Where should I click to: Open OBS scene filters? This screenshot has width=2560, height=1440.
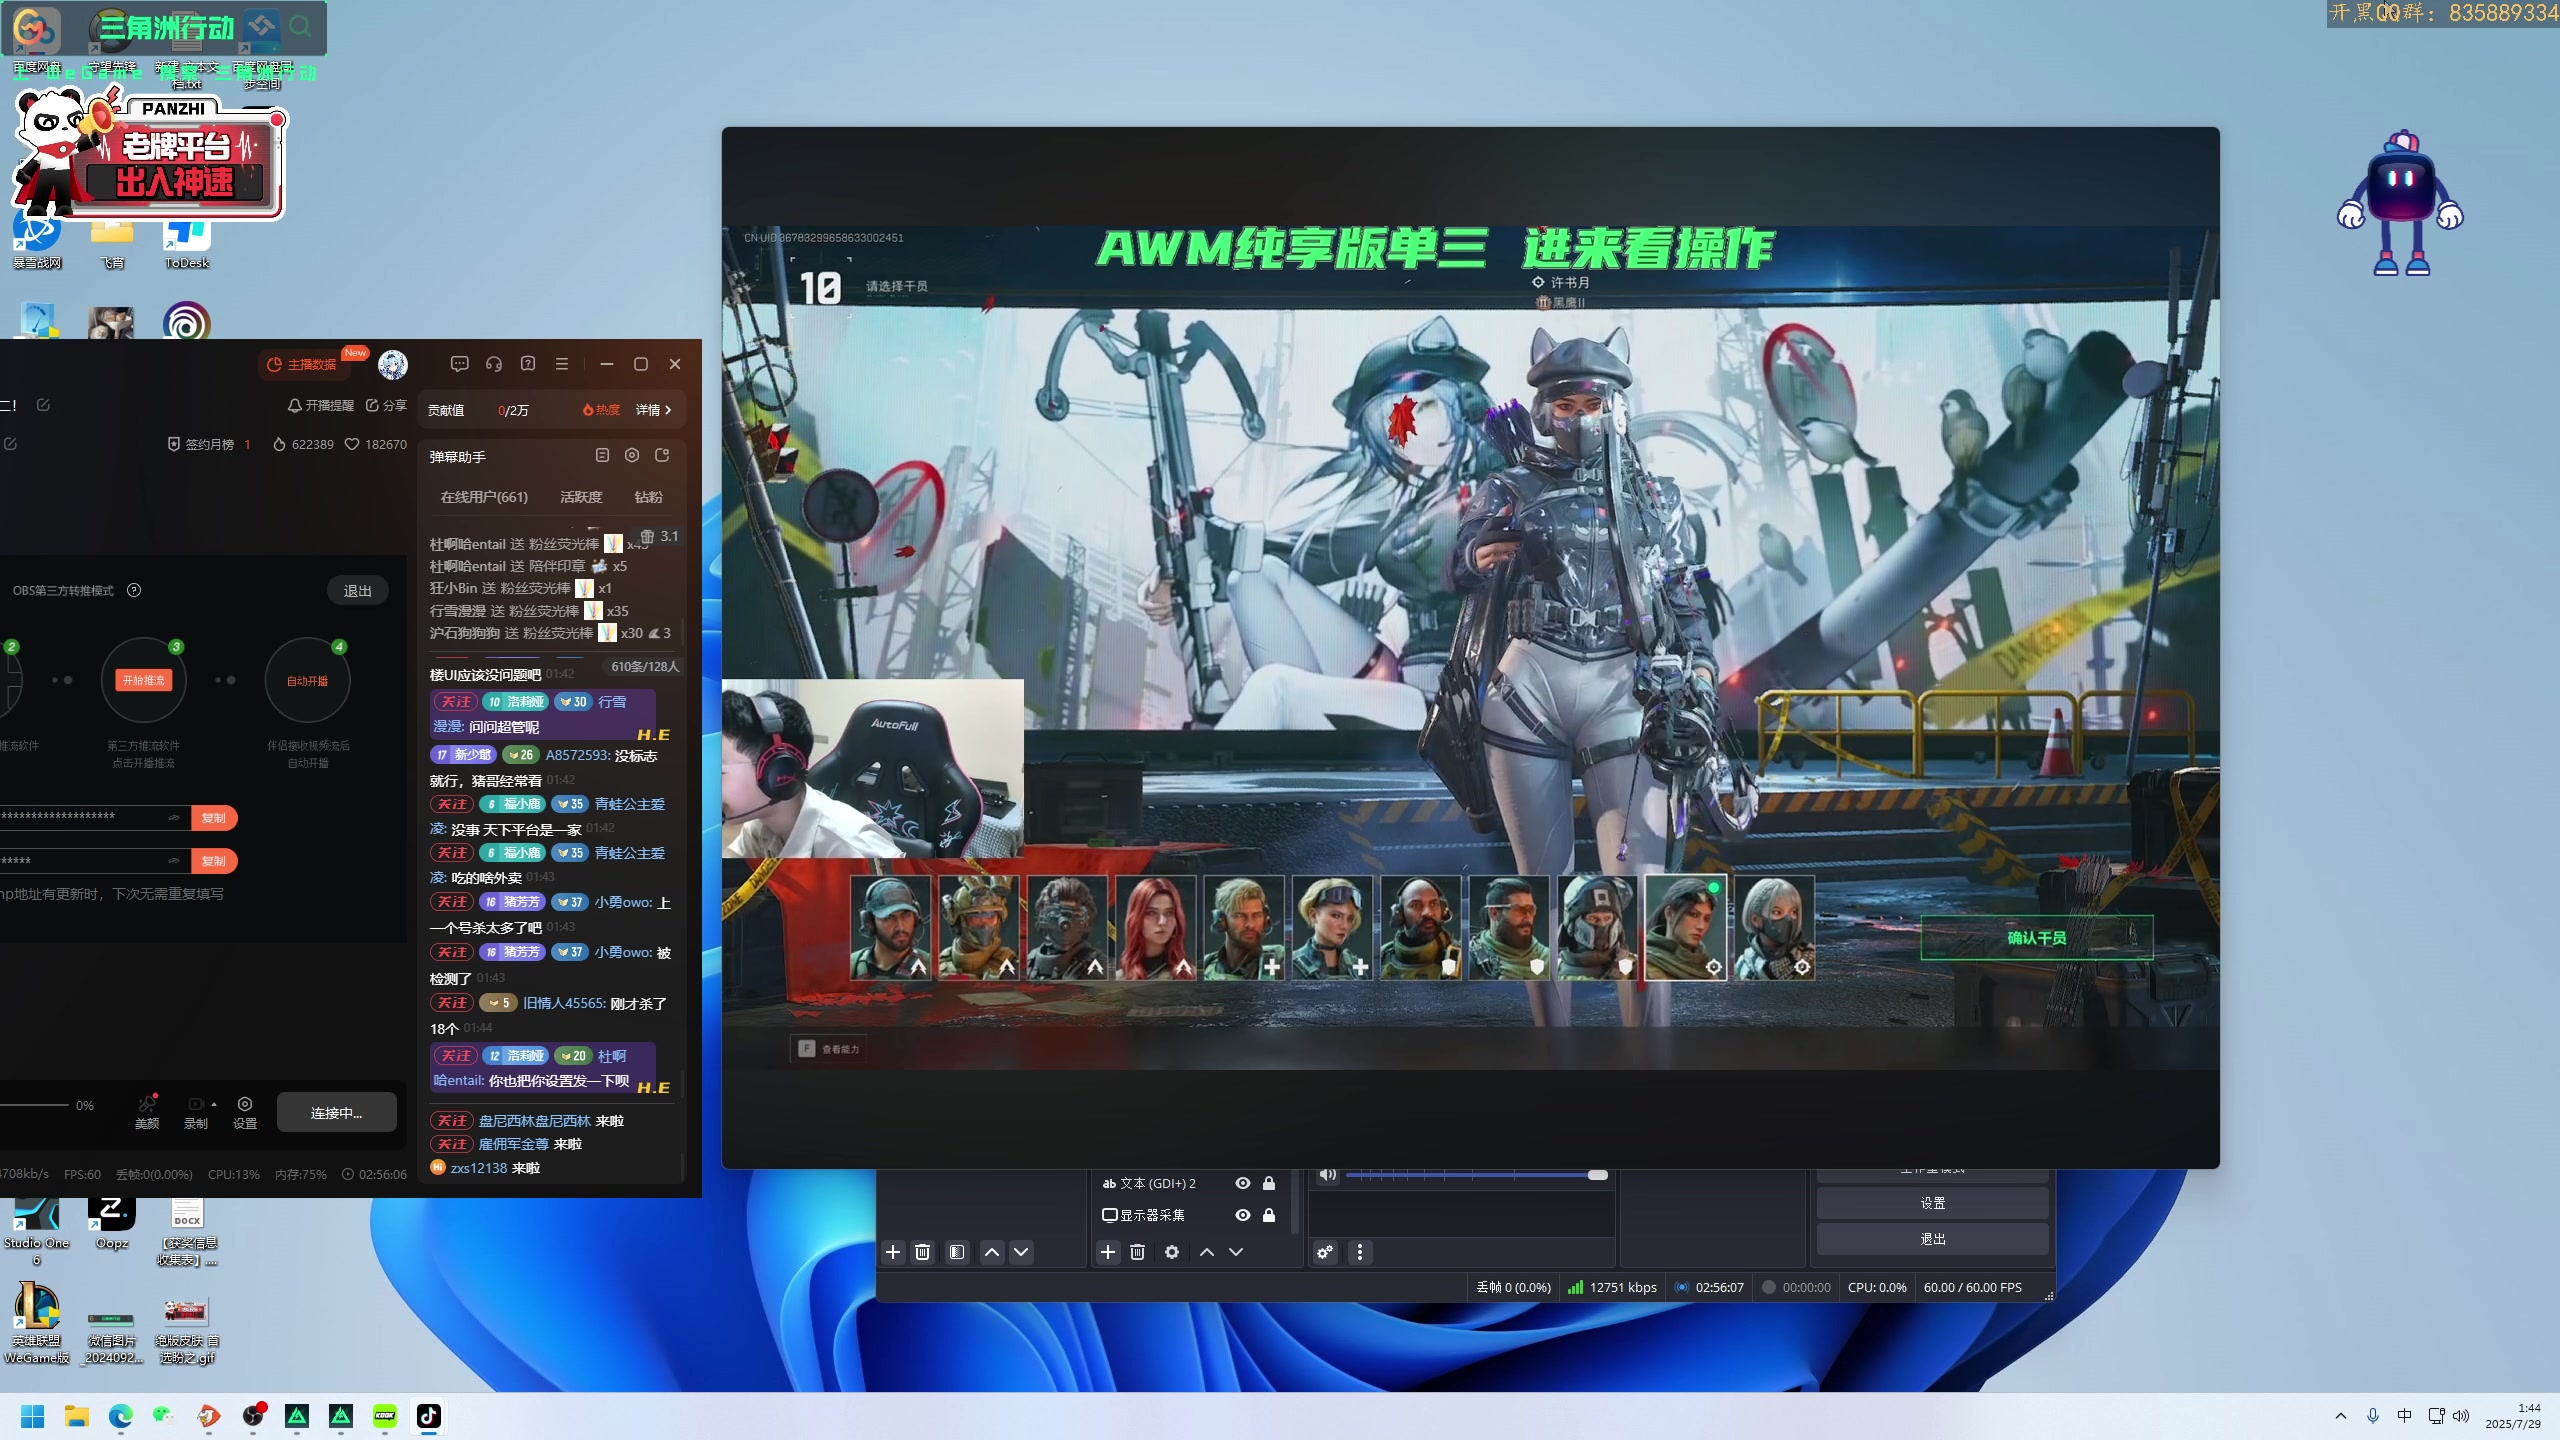957,1252
